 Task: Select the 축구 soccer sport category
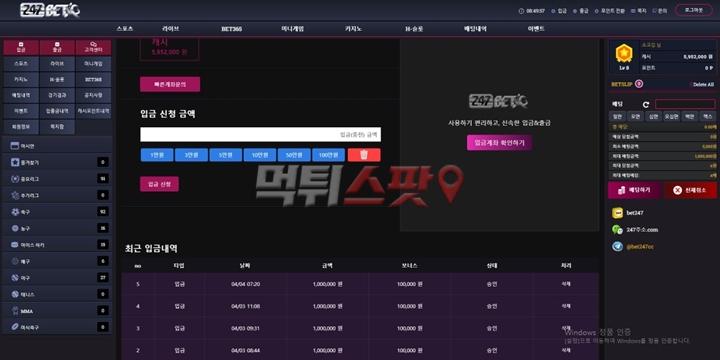coord(57,212)
